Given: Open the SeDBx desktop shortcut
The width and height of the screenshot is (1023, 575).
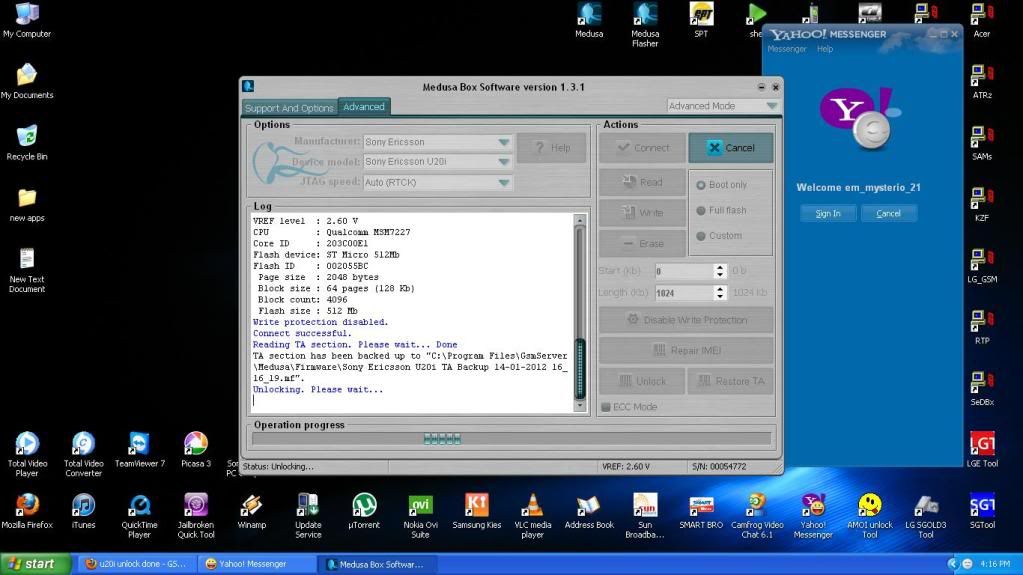Looking at the screenshot, I should click(982, 388).
